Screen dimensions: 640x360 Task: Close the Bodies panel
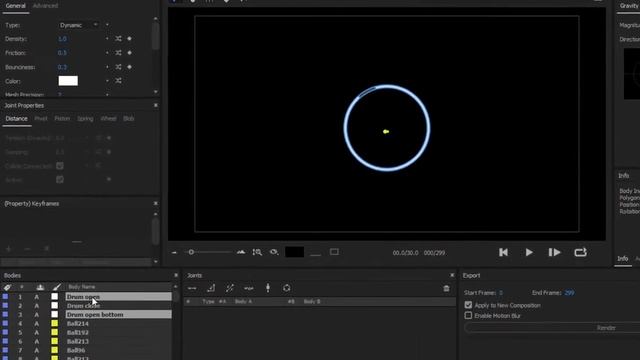[176, 276]
